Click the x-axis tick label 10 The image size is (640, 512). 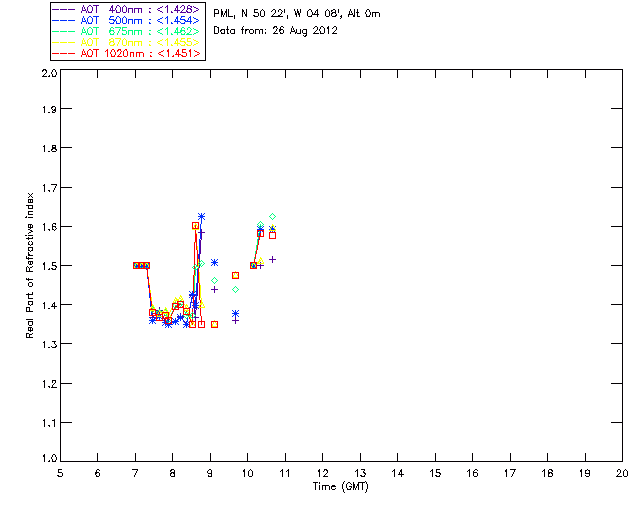tap(247, 473)
